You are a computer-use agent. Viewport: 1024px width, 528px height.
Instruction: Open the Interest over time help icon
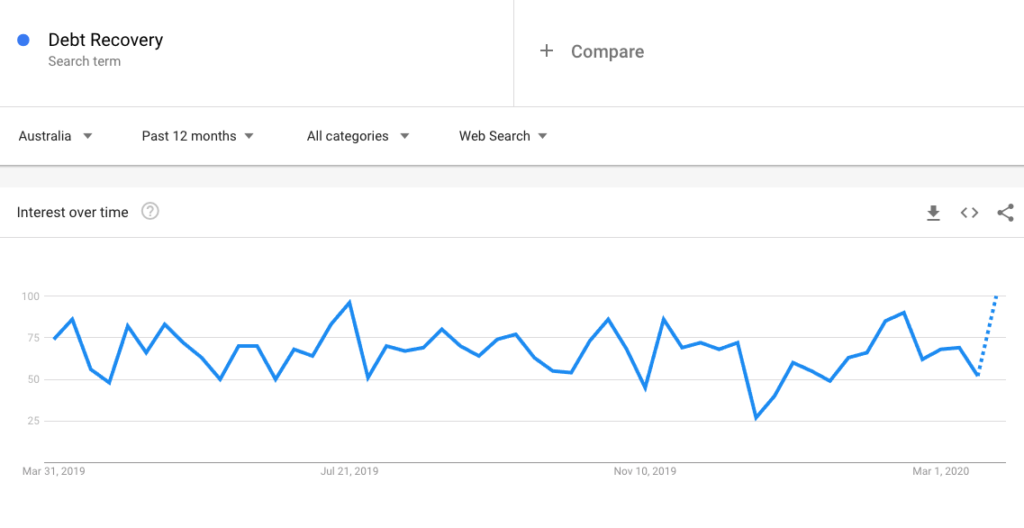[150, 212]
